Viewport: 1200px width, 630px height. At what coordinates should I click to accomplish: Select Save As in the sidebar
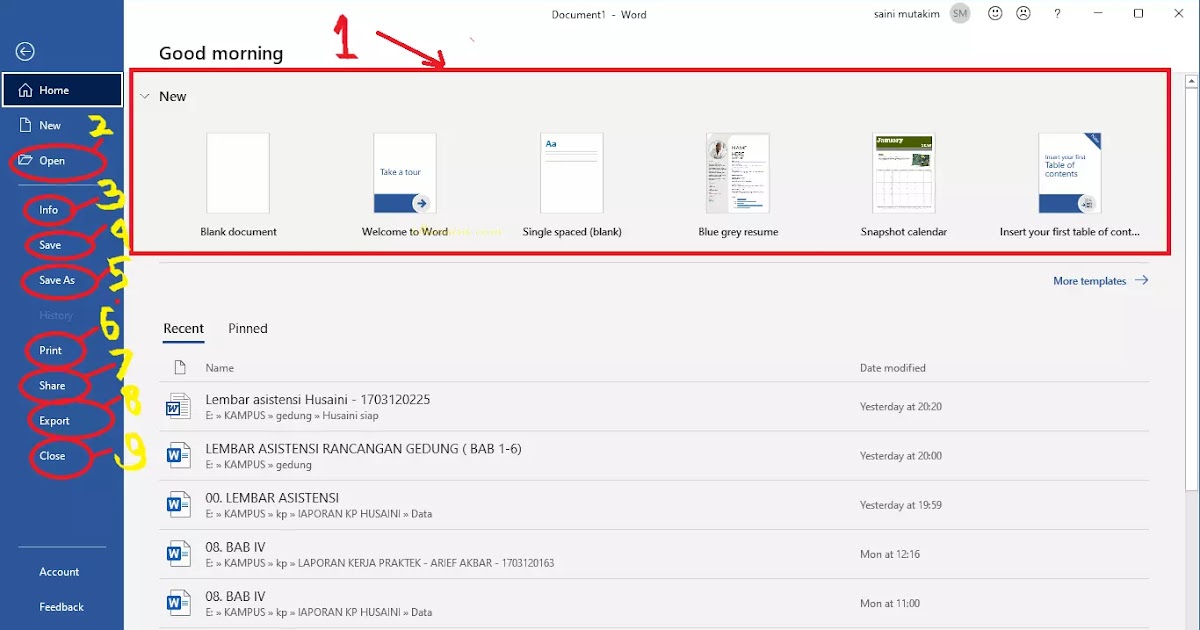[x=57, y=280]
